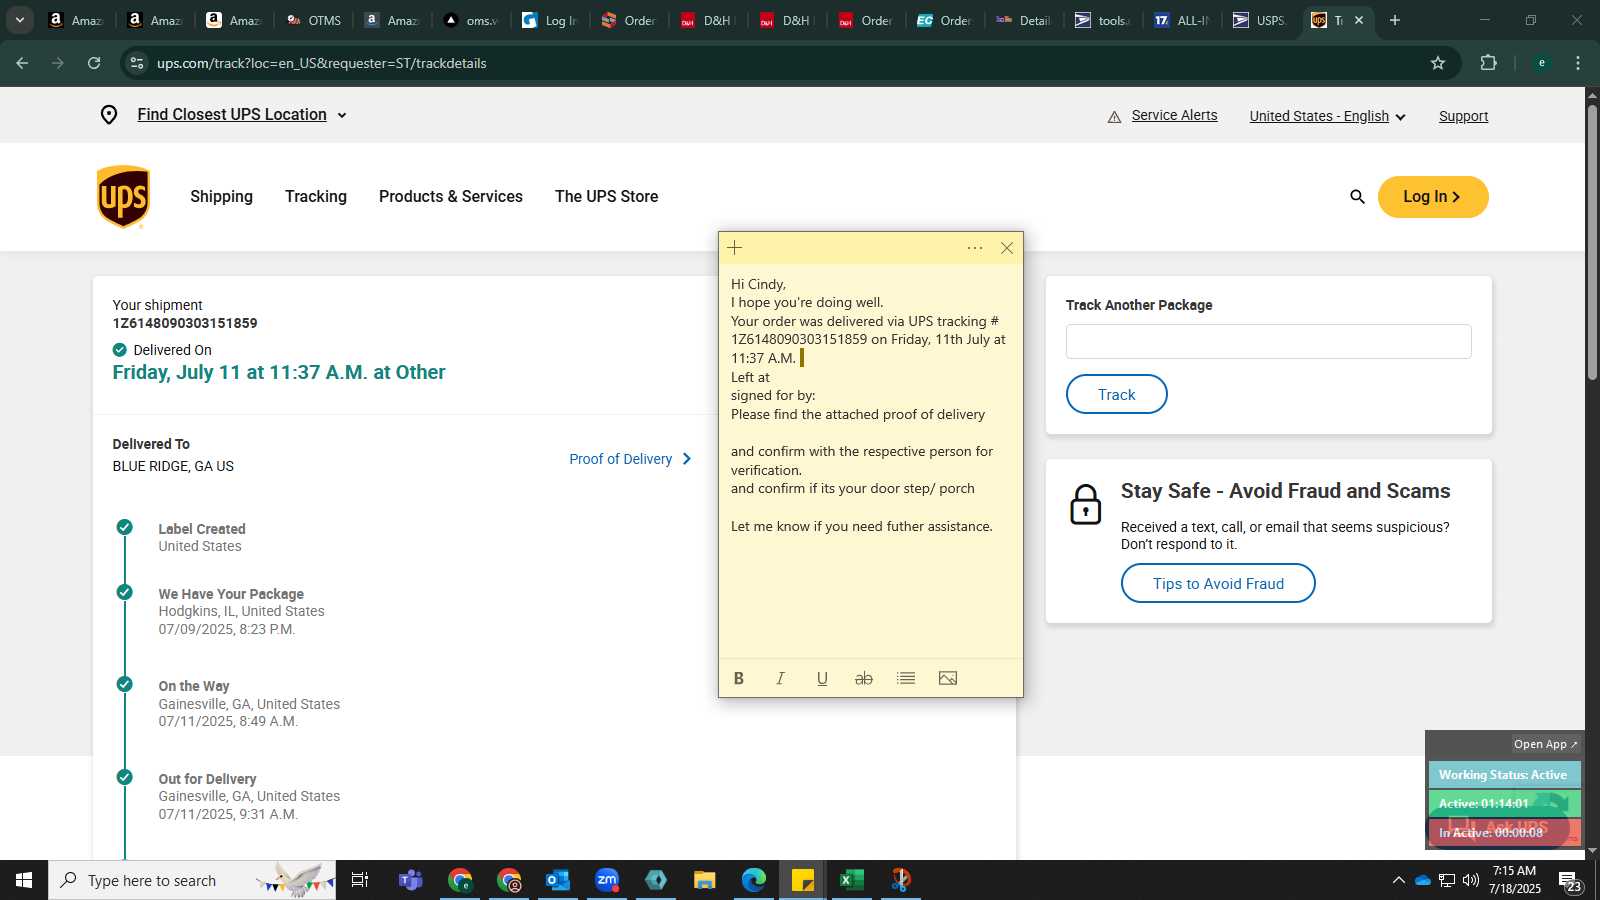Image resolution: width=1600 pixels, height=900 pixels.
Task: Open Outlook from taskbar
Action: (557, 880)
